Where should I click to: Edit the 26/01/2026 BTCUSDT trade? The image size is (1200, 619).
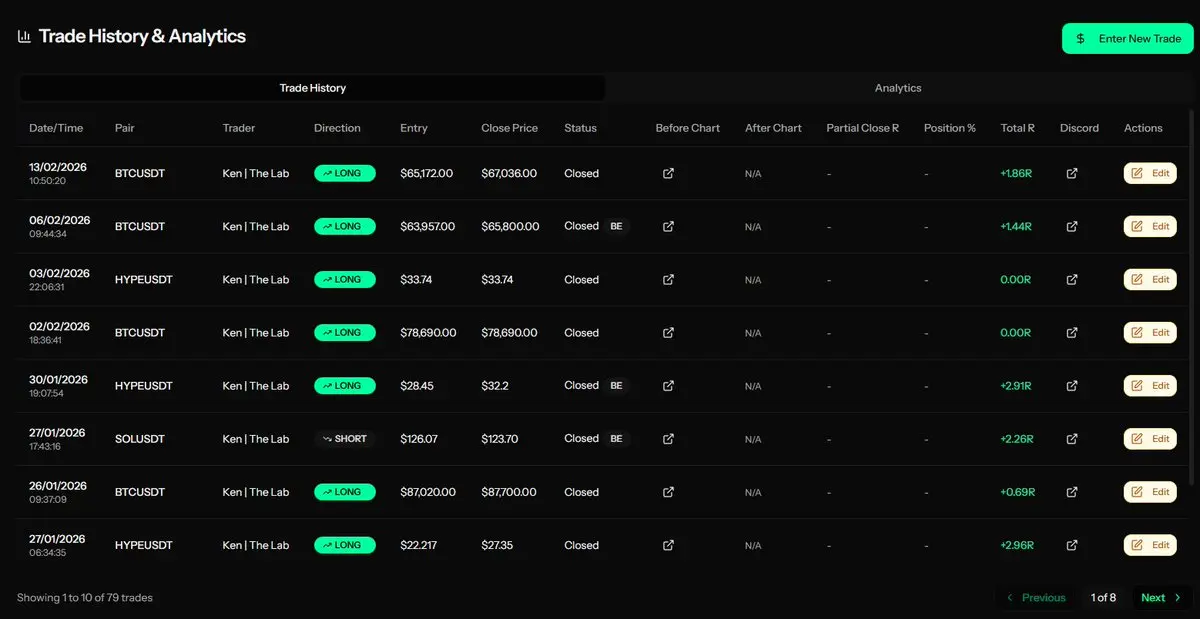(x=1150, y=492)
